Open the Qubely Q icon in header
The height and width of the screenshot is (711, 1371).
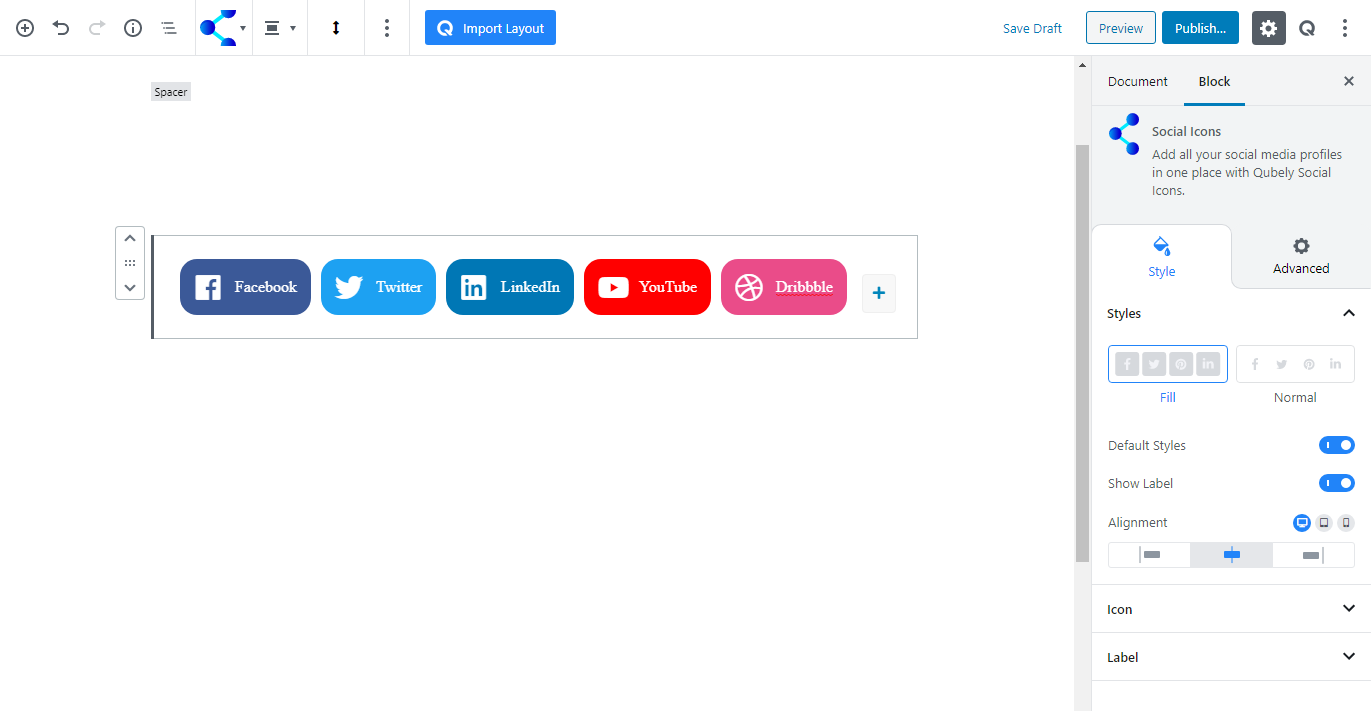pos(1307,28)
